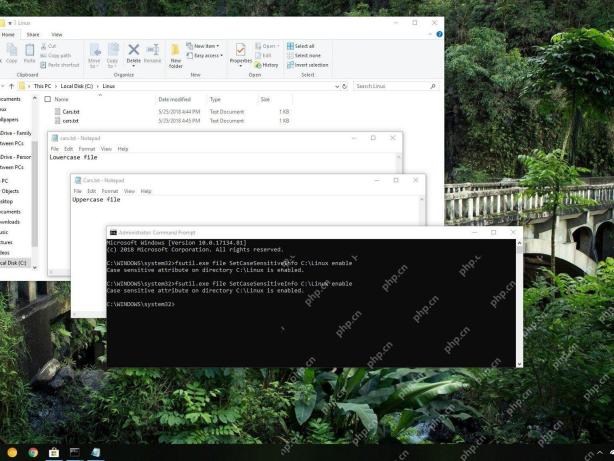
Task: Click the navigation pane scrollbar down arrow
Action: tap(35, 268)
